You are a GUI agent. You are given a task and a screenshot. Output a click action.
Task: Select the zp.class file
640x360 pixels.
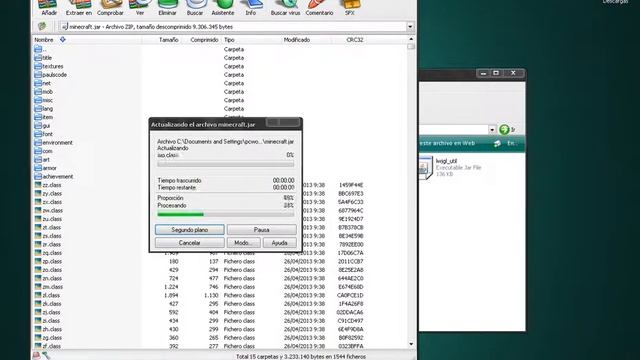(48, 262)
